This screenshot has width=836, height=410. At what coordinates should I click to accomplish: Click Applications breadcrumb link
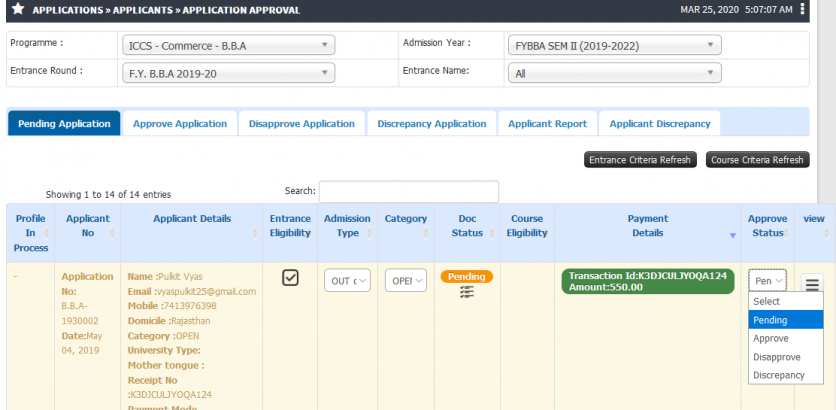click(68, 10)
